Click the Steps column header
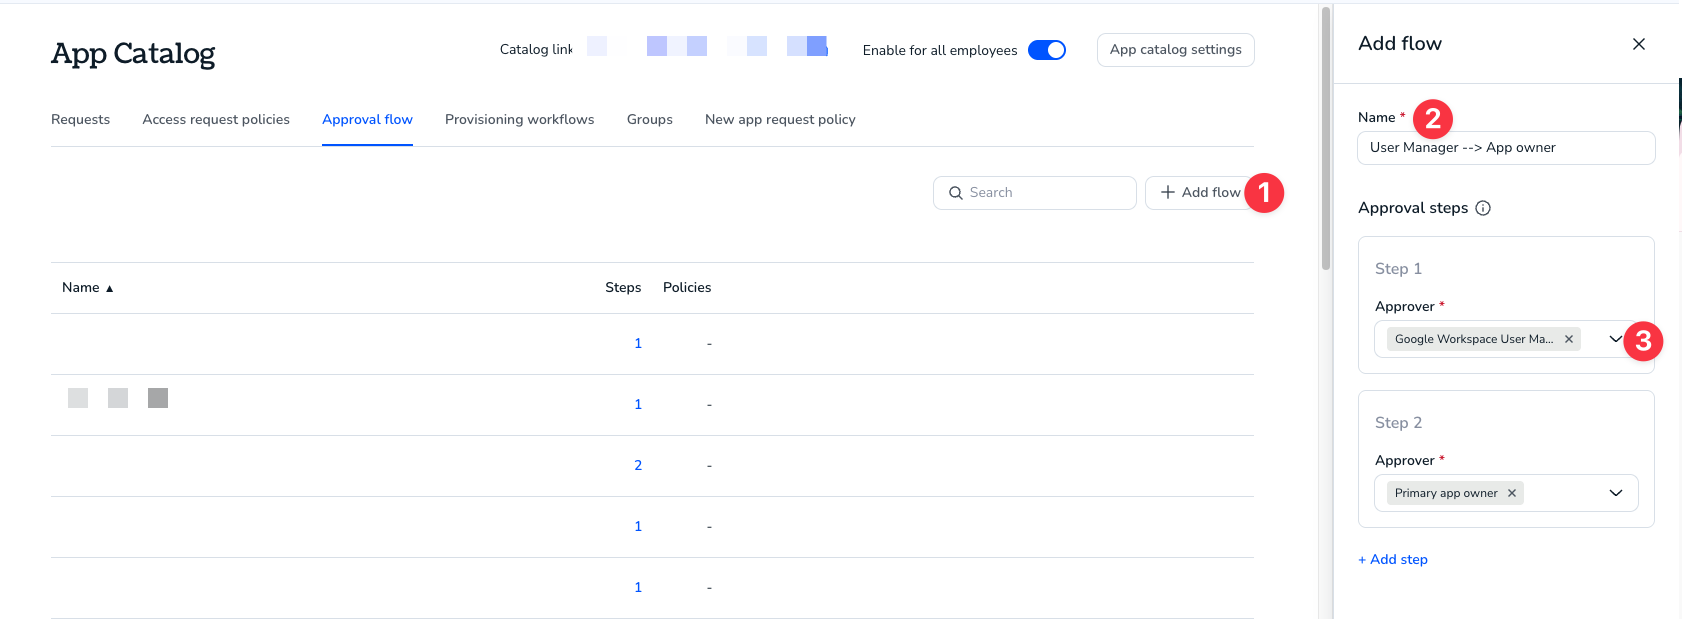 (x=623, y=287)
